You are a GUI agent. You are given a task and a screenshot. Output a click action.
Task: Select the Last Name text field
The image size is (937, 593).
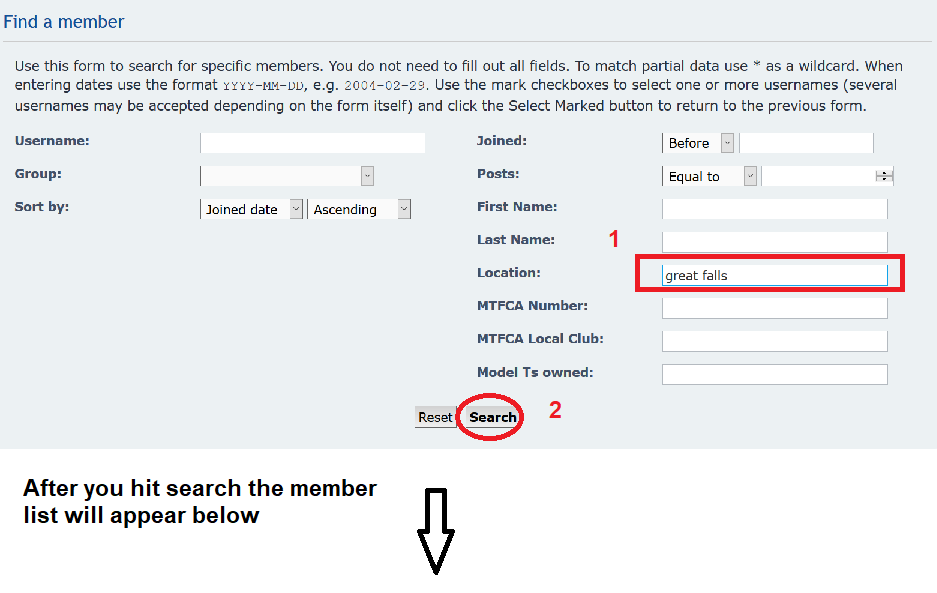tap(774, 242)
